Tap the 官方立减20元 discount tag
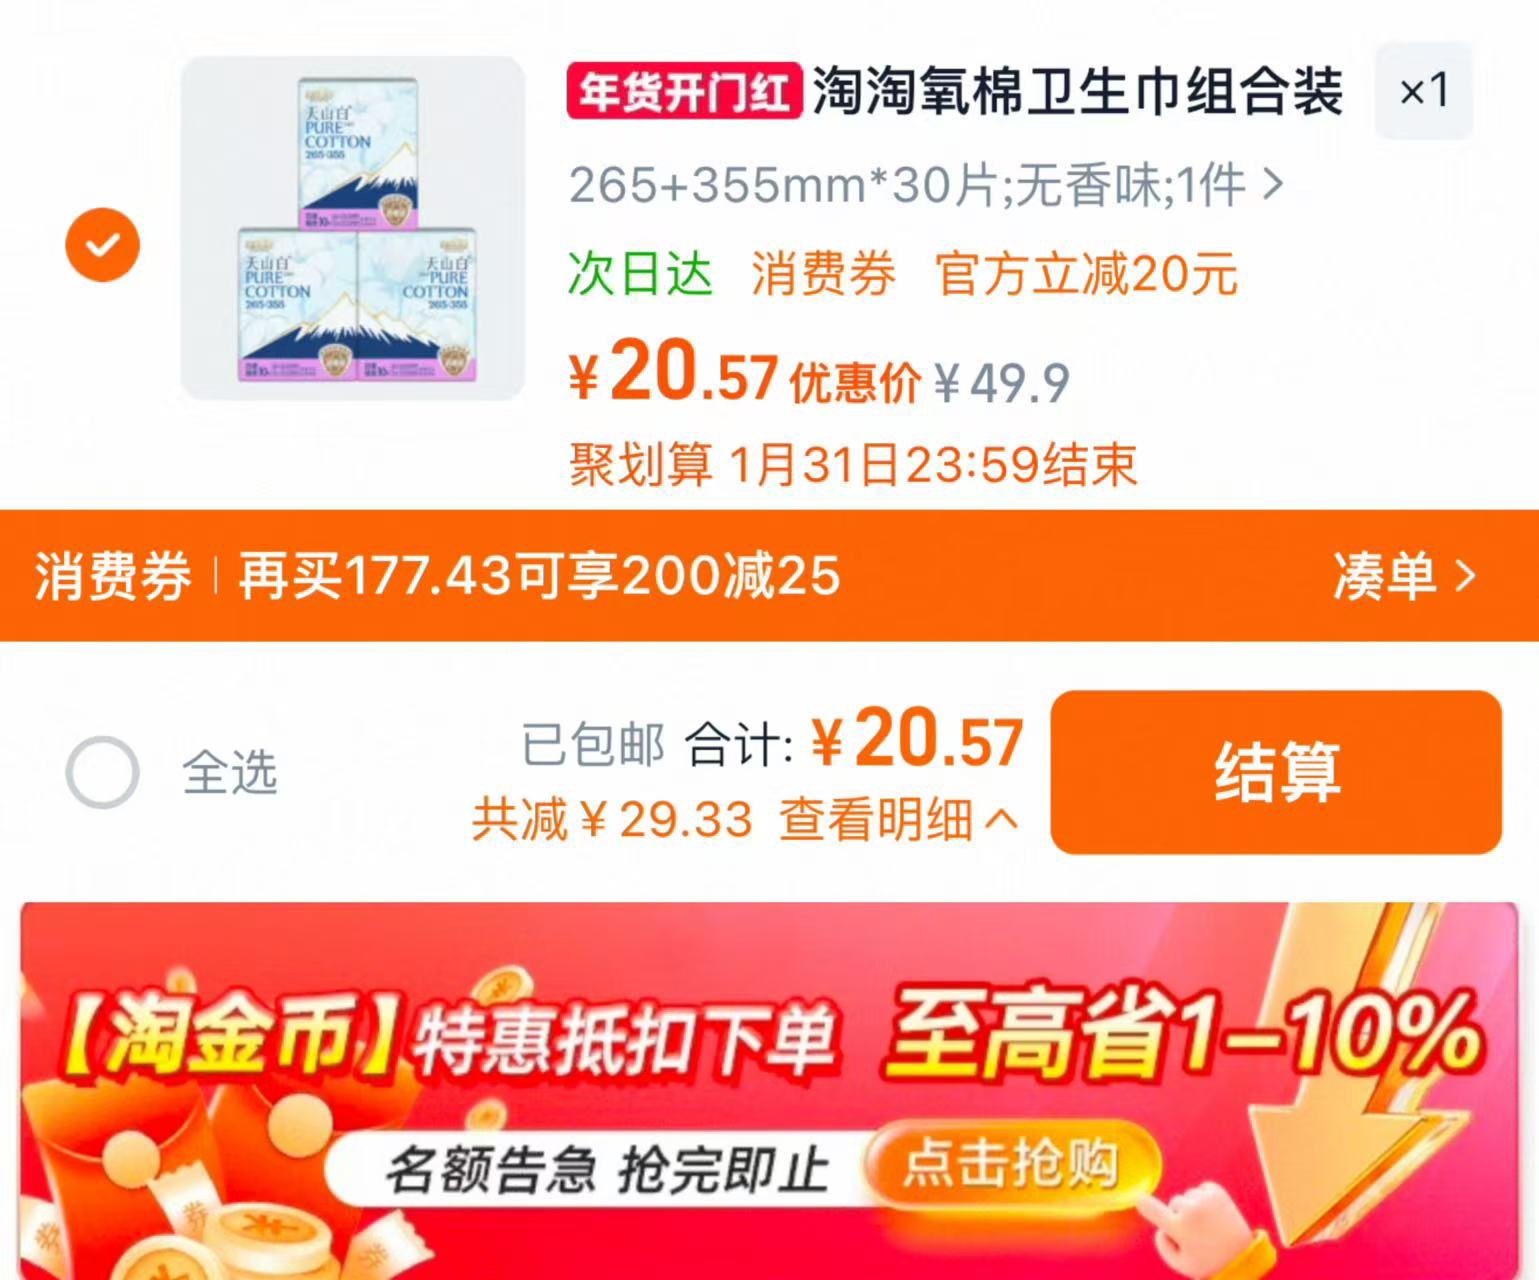The image size is (1539, 1280). tap(1087, 274)
